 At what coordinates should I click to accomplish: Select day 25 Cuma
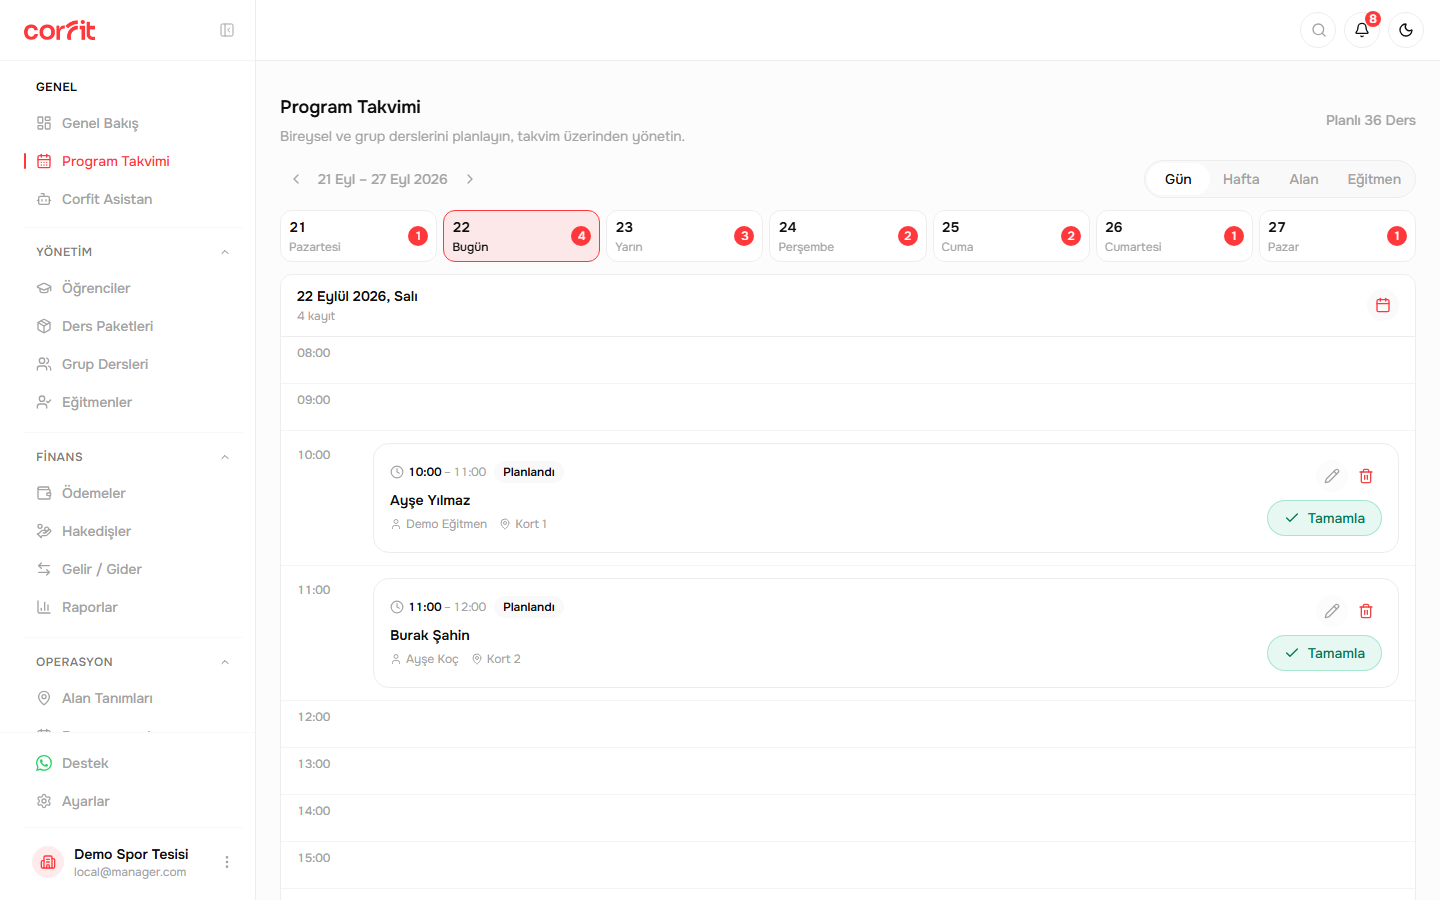click(x=1011, y=236)
